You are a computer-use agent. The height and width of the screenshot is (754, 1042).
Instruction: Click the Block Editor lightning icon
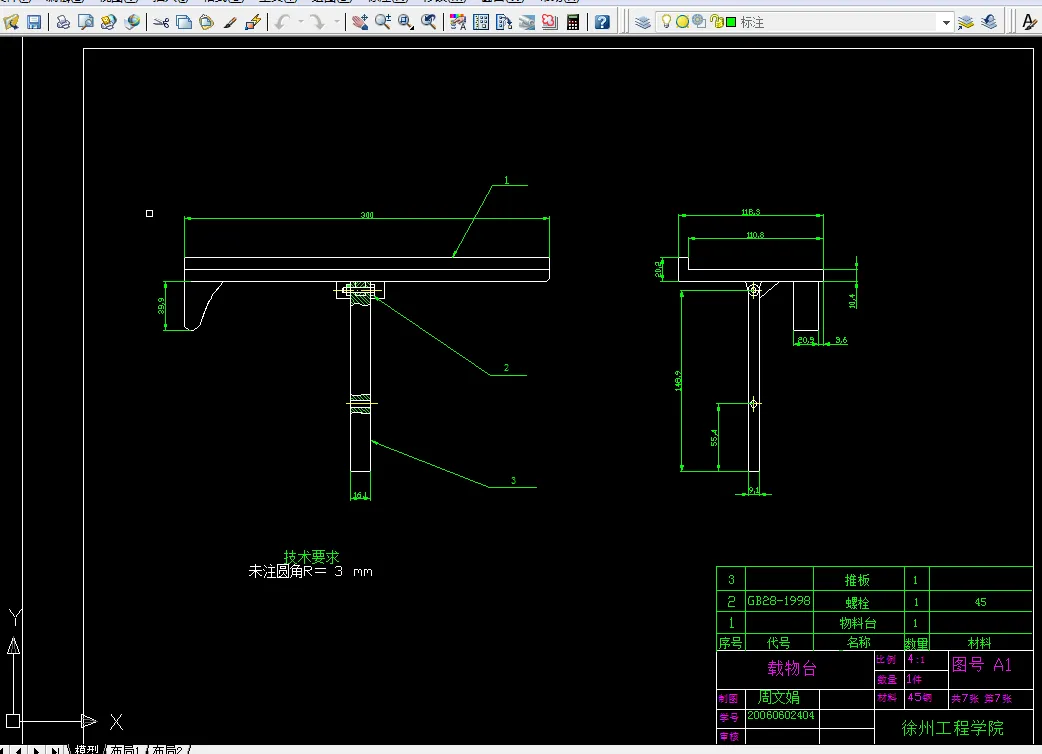253,22
